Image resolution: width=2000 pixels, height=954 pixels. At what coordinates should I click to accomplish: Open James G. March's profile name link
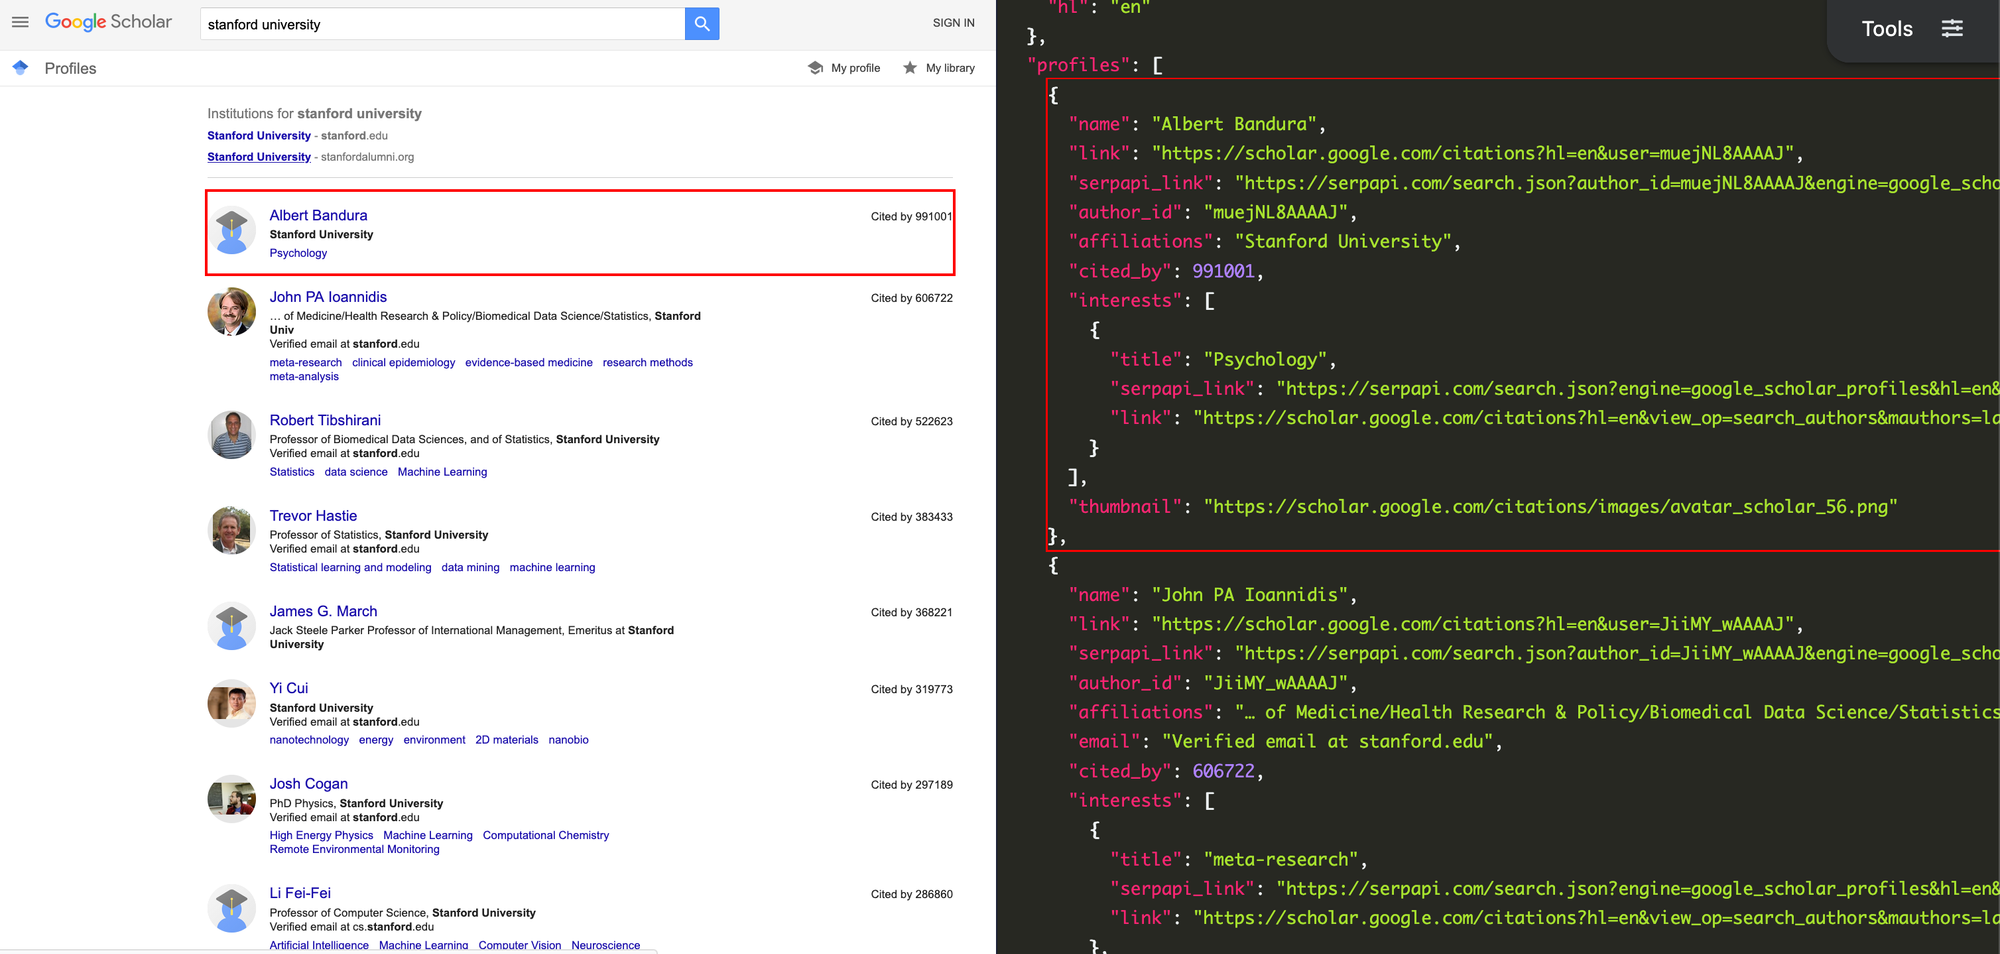[323, 611]
